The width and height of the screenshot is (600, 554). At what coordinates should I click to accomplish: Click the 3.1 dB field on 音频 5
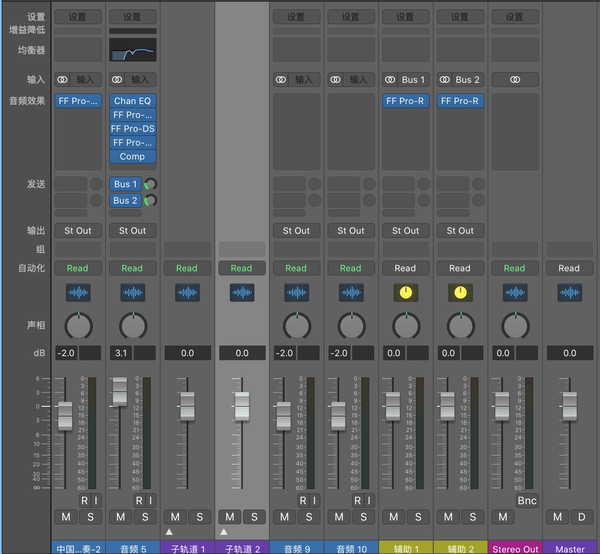click(120, 353)
